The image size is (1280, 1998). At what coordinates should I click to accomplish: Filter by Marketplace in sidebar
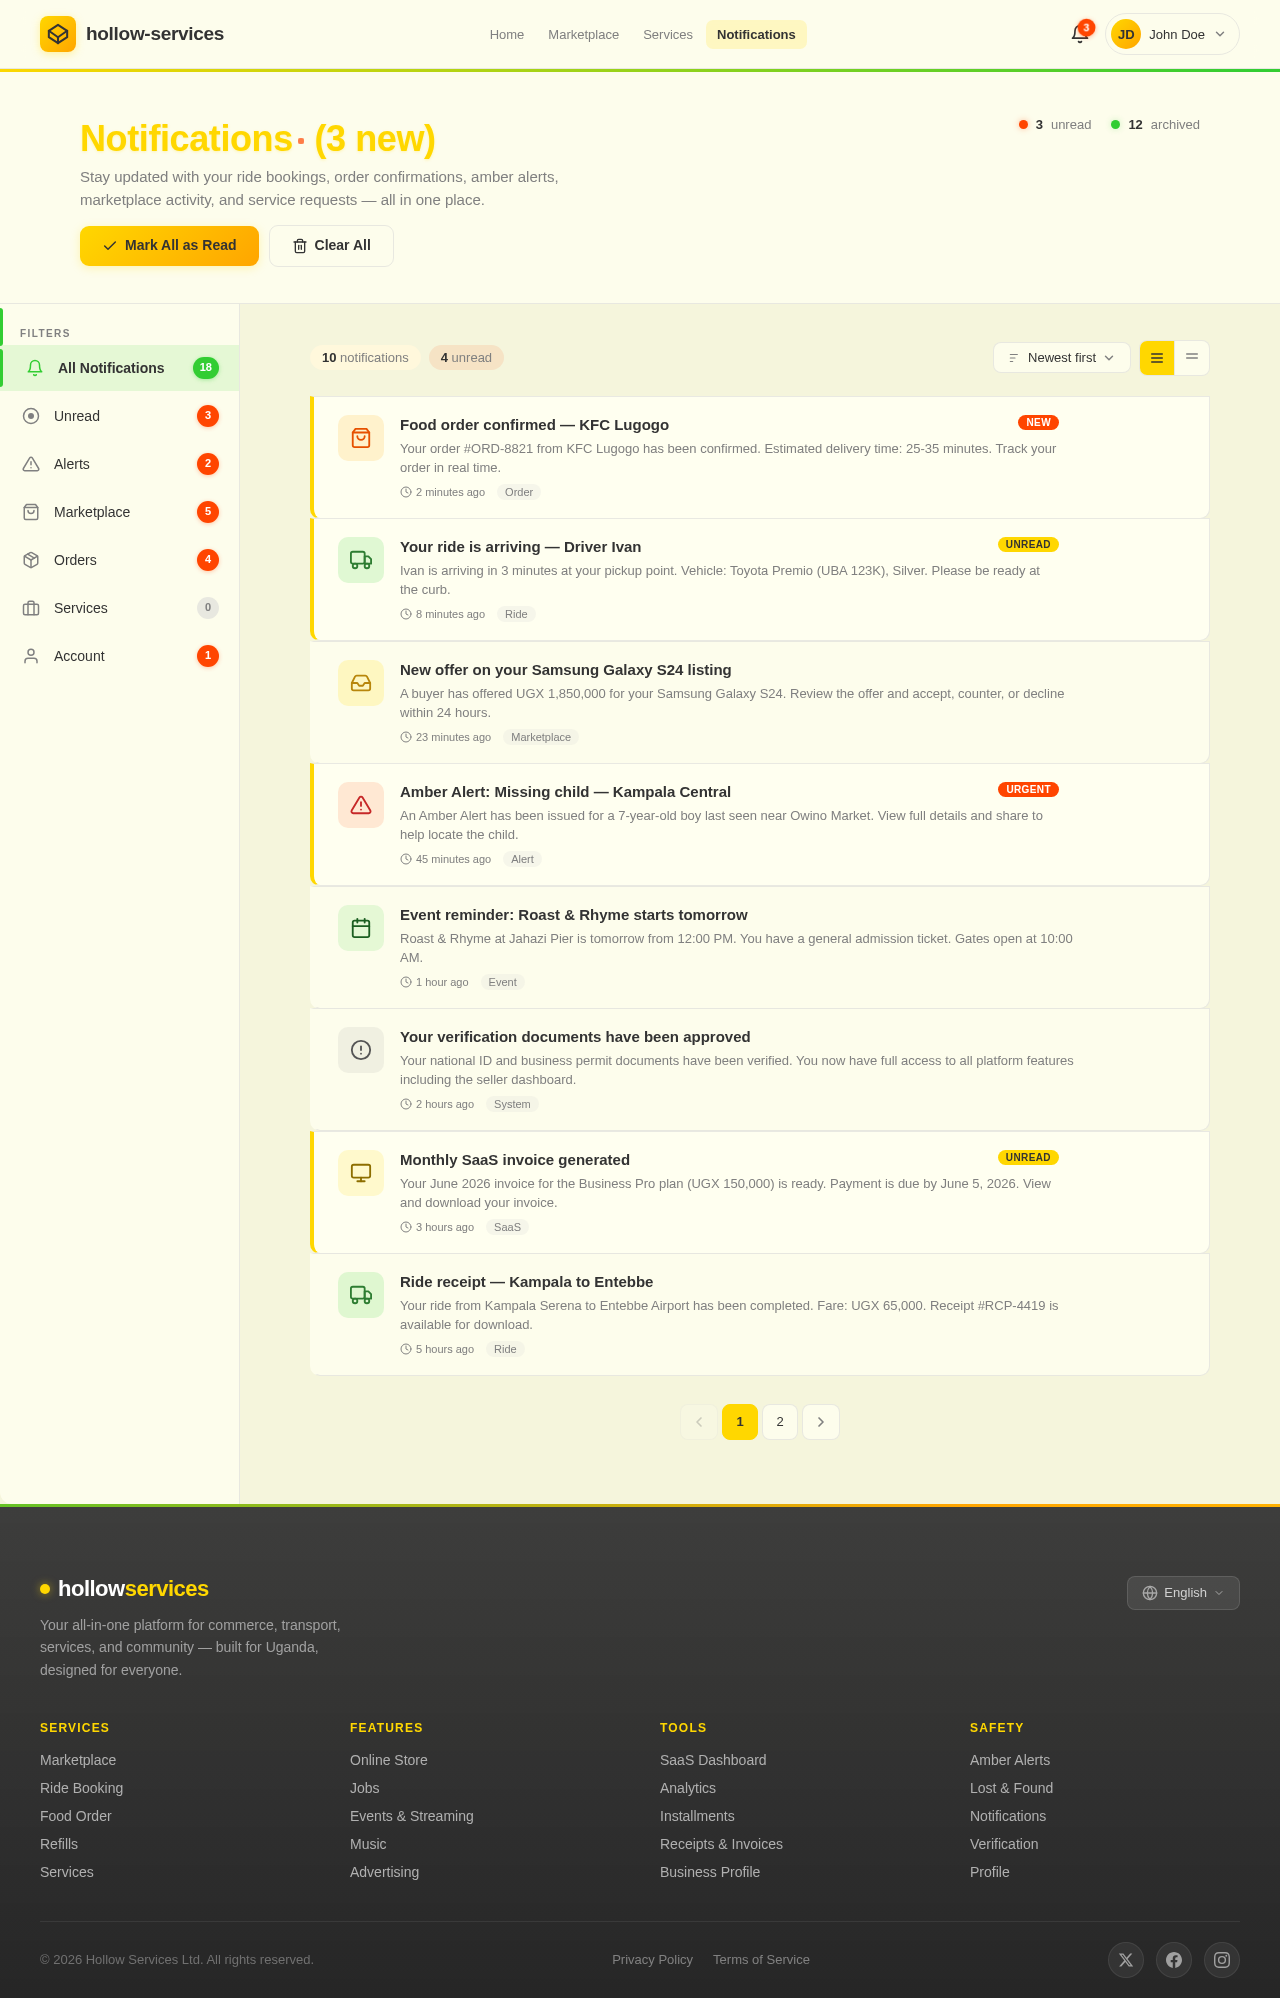pos(120,512)
